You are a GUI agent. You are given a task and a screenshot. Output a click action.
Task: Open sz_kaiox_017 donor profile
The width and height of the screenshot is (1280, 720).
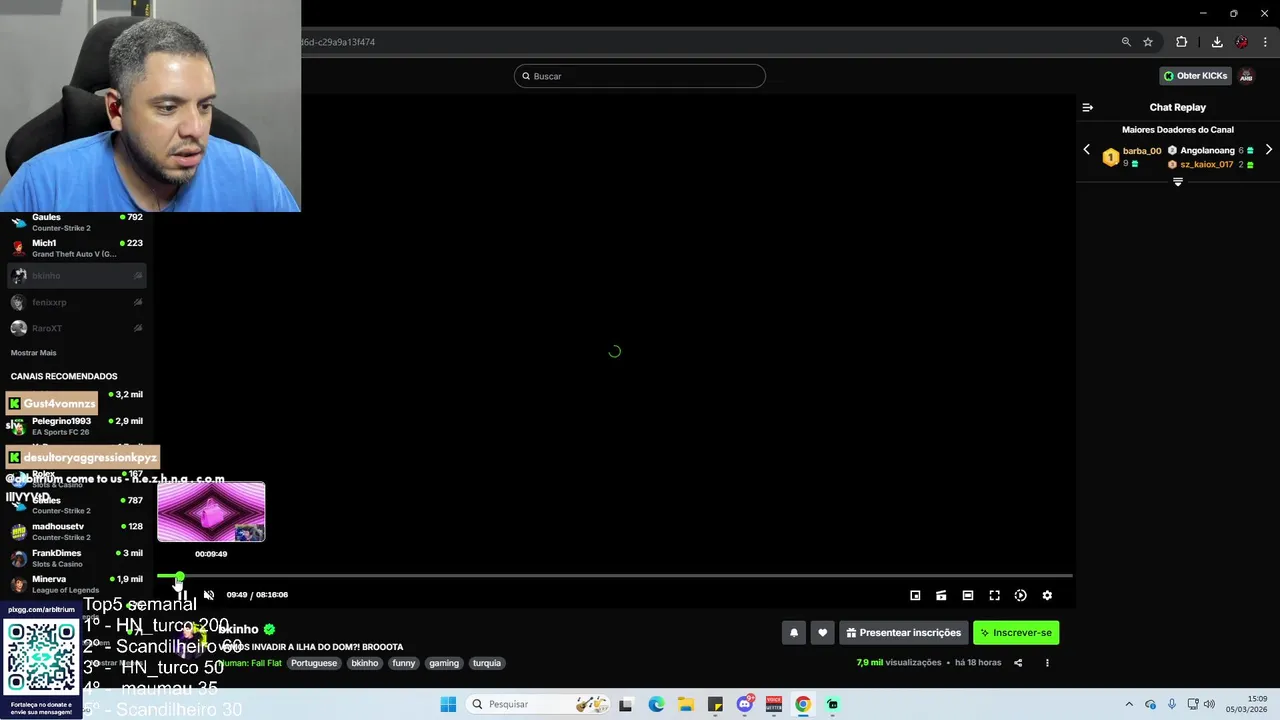point(1207,164)
